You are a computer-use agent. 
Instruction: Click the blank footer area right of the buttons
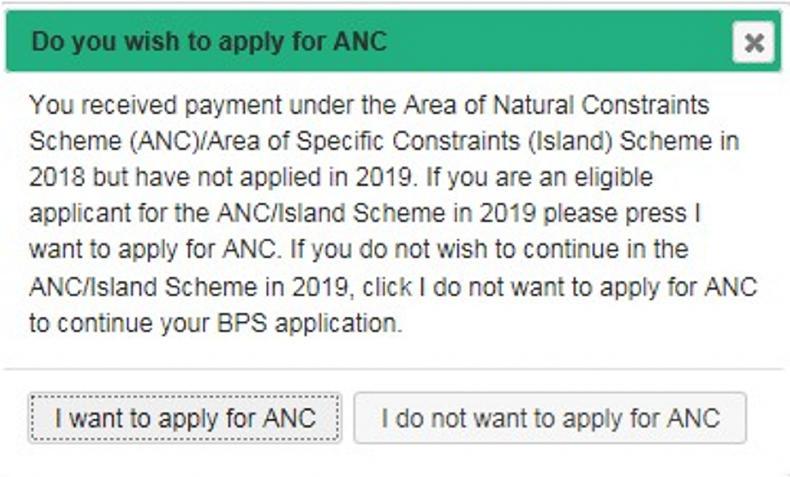[768, 417]
